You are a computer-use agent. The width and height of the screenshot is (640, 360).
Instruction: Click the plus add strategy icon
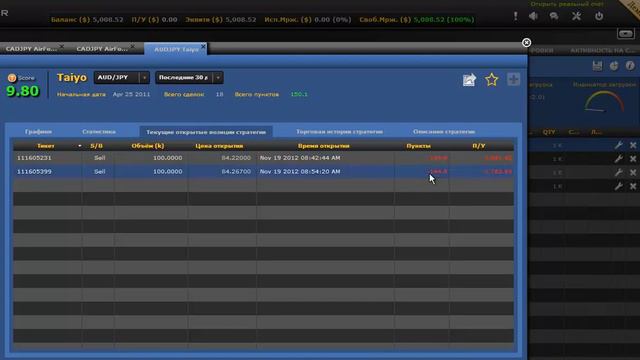pyautogui.click(x=513, y=79)
